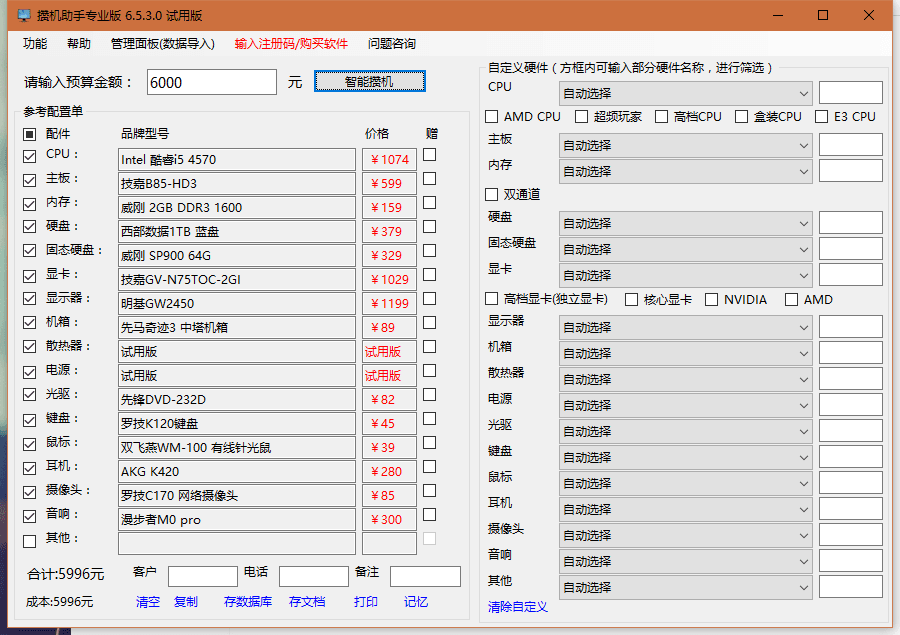Open 管理面板(数据导入) menu

pos(162,44)
